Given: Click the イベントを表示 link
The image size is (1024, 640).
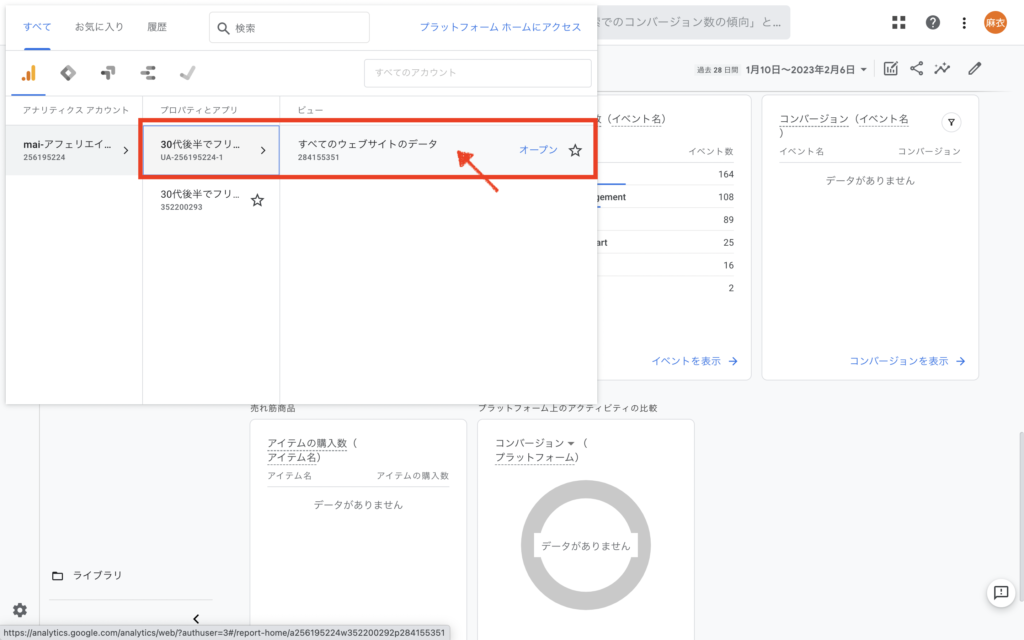Looking at the screenshot, I should coord(694,361).
